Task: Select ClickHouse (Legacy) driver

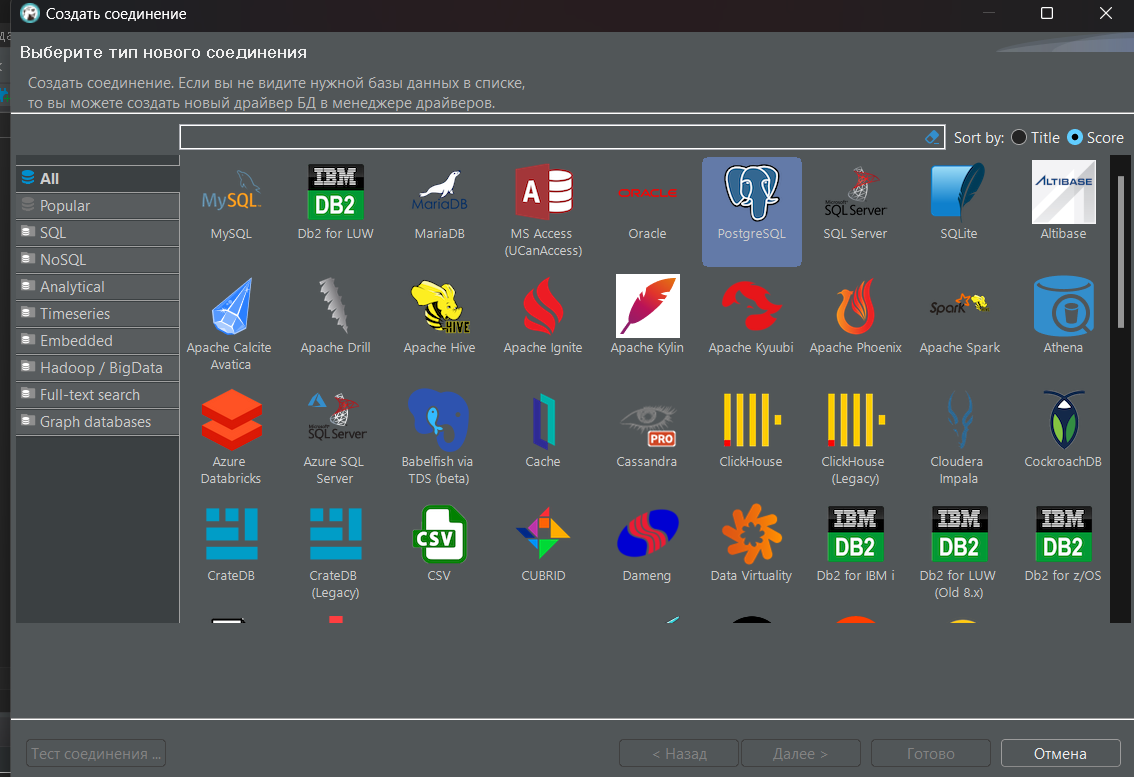Action: (x=856, y=437)
